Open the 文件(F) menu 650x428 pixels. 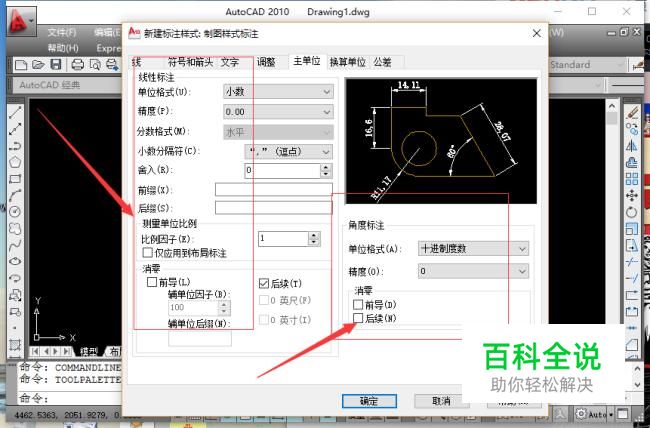(61, 32)
